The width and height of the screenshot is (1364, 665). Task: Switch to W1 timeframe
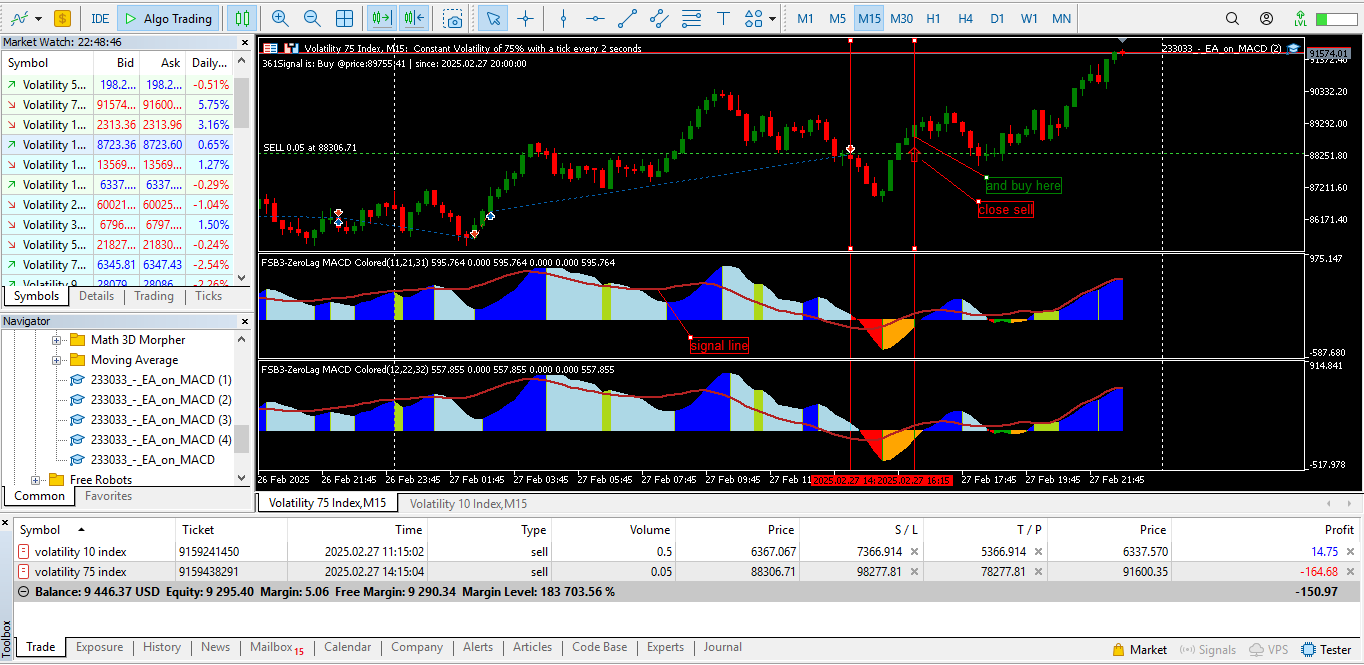tap(1029, 18)
